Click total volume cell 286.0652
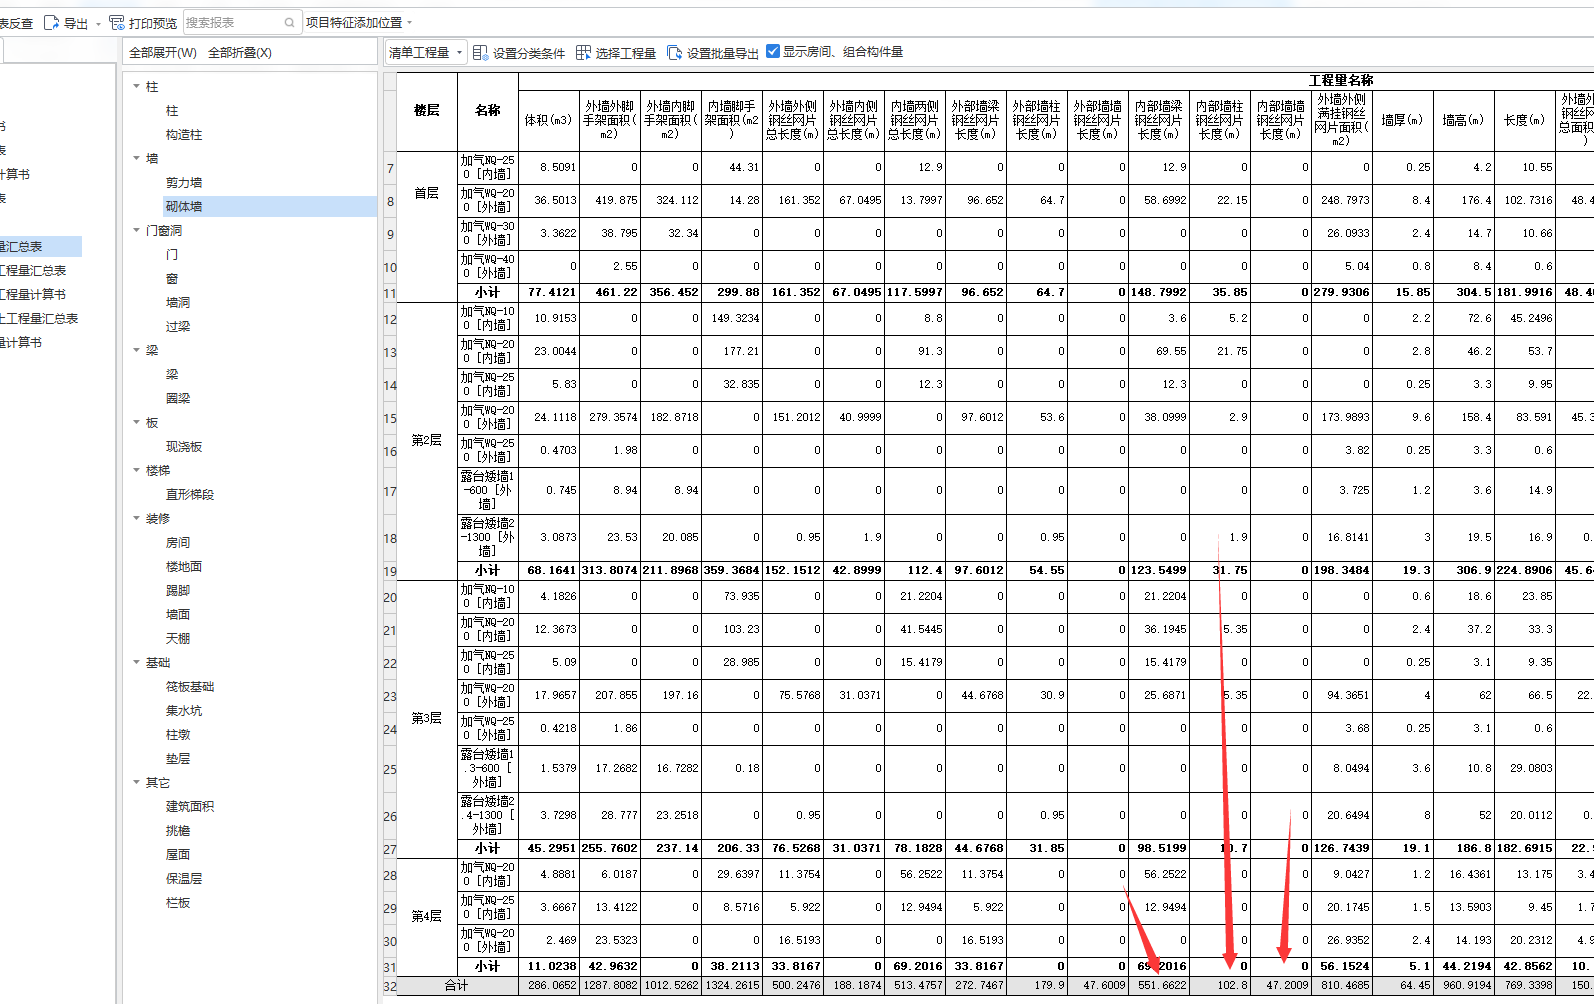 (549, 985)
